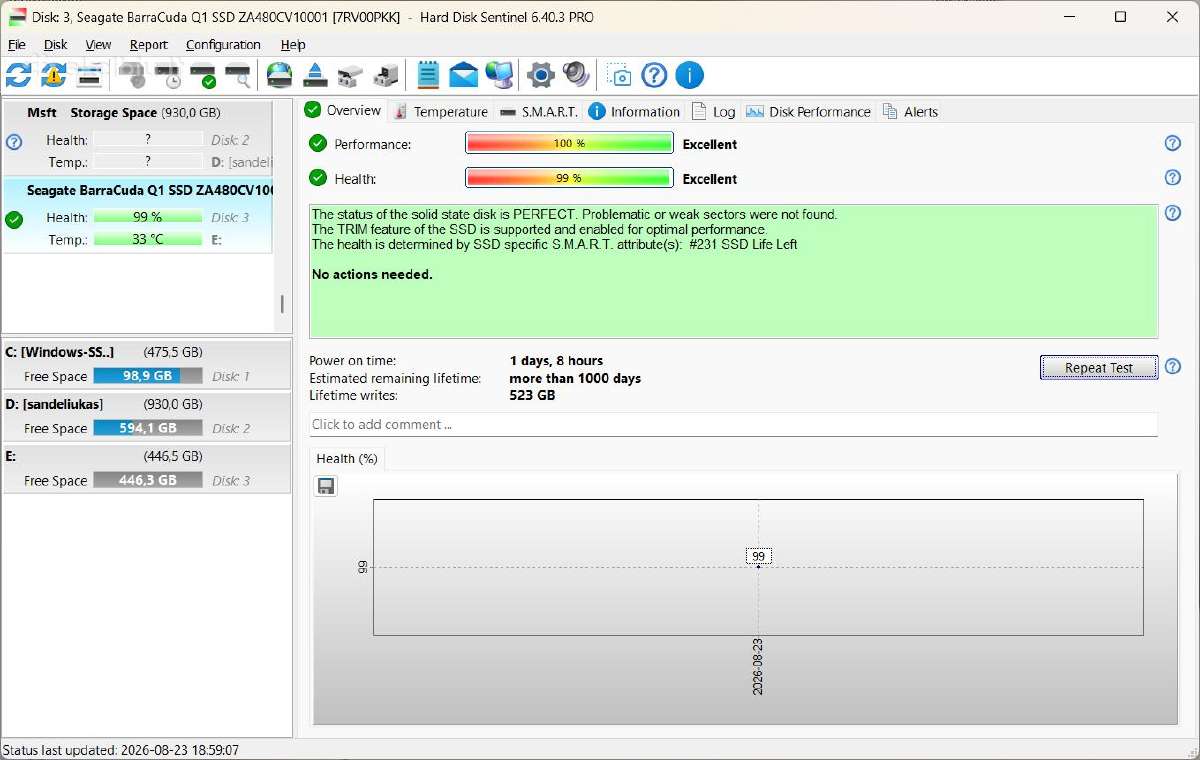Click the 'No actions needed.' text
1200x760 pixels.
[x=372, y=274]
